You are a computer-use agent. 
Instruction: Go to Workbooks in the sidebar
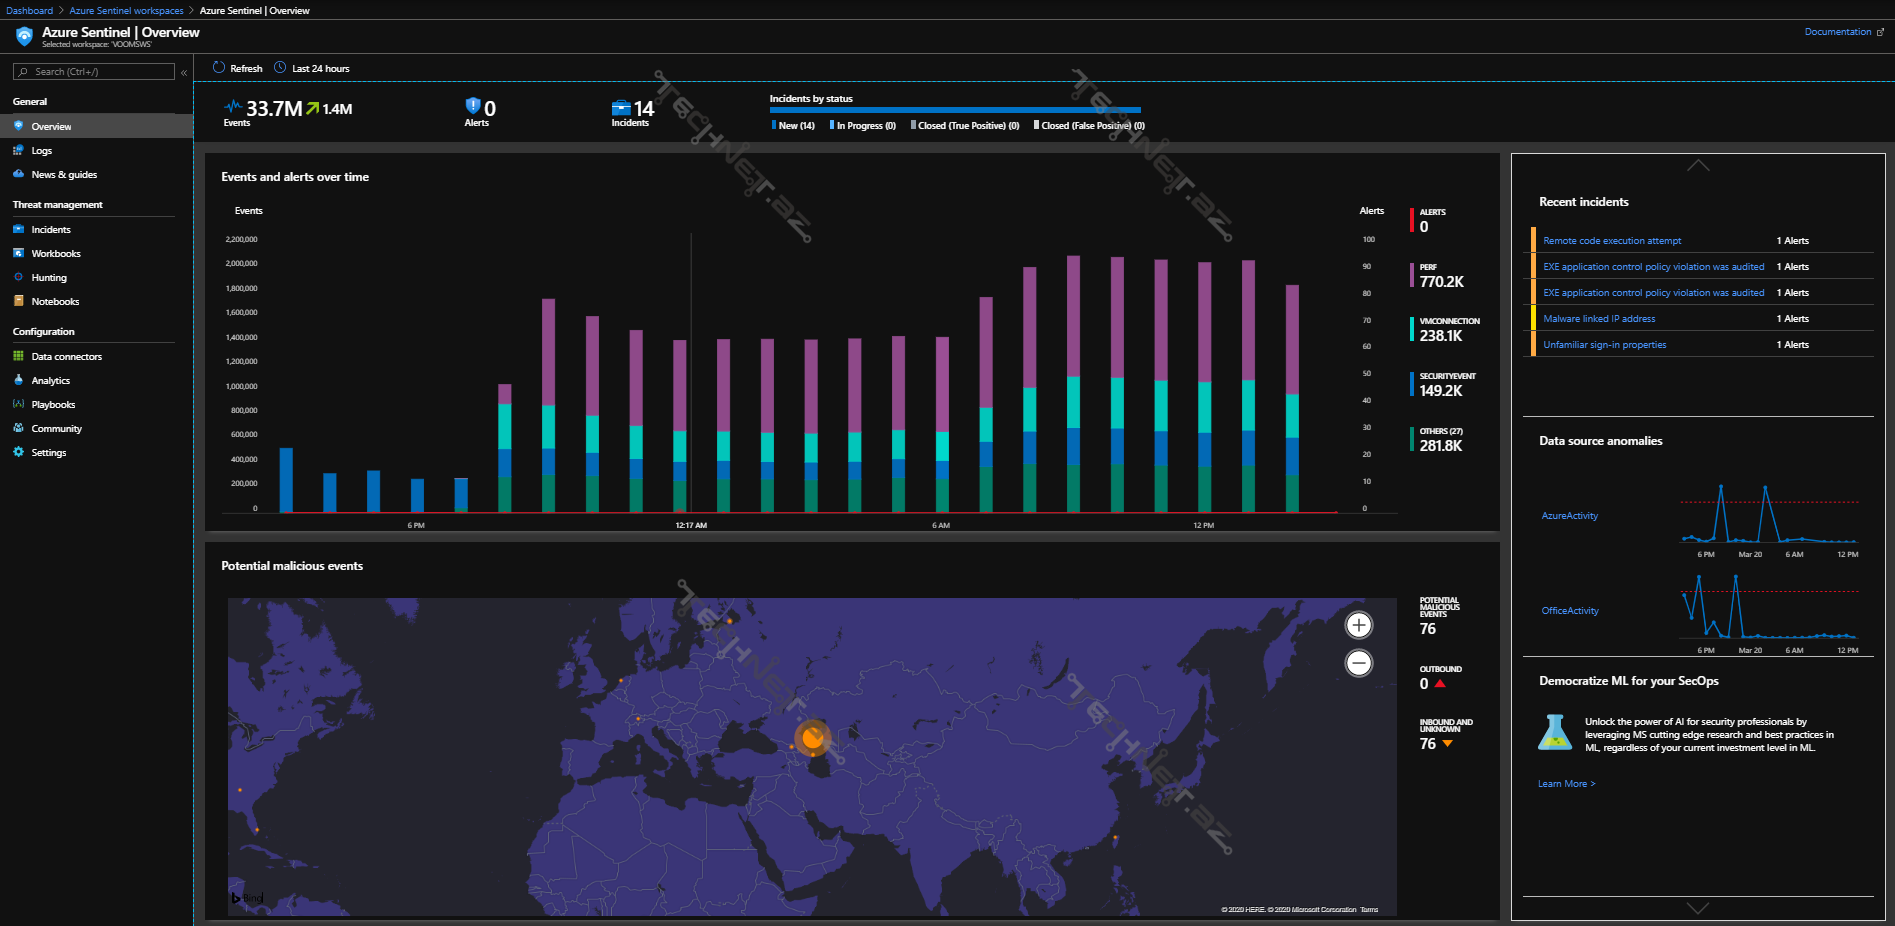56,254
